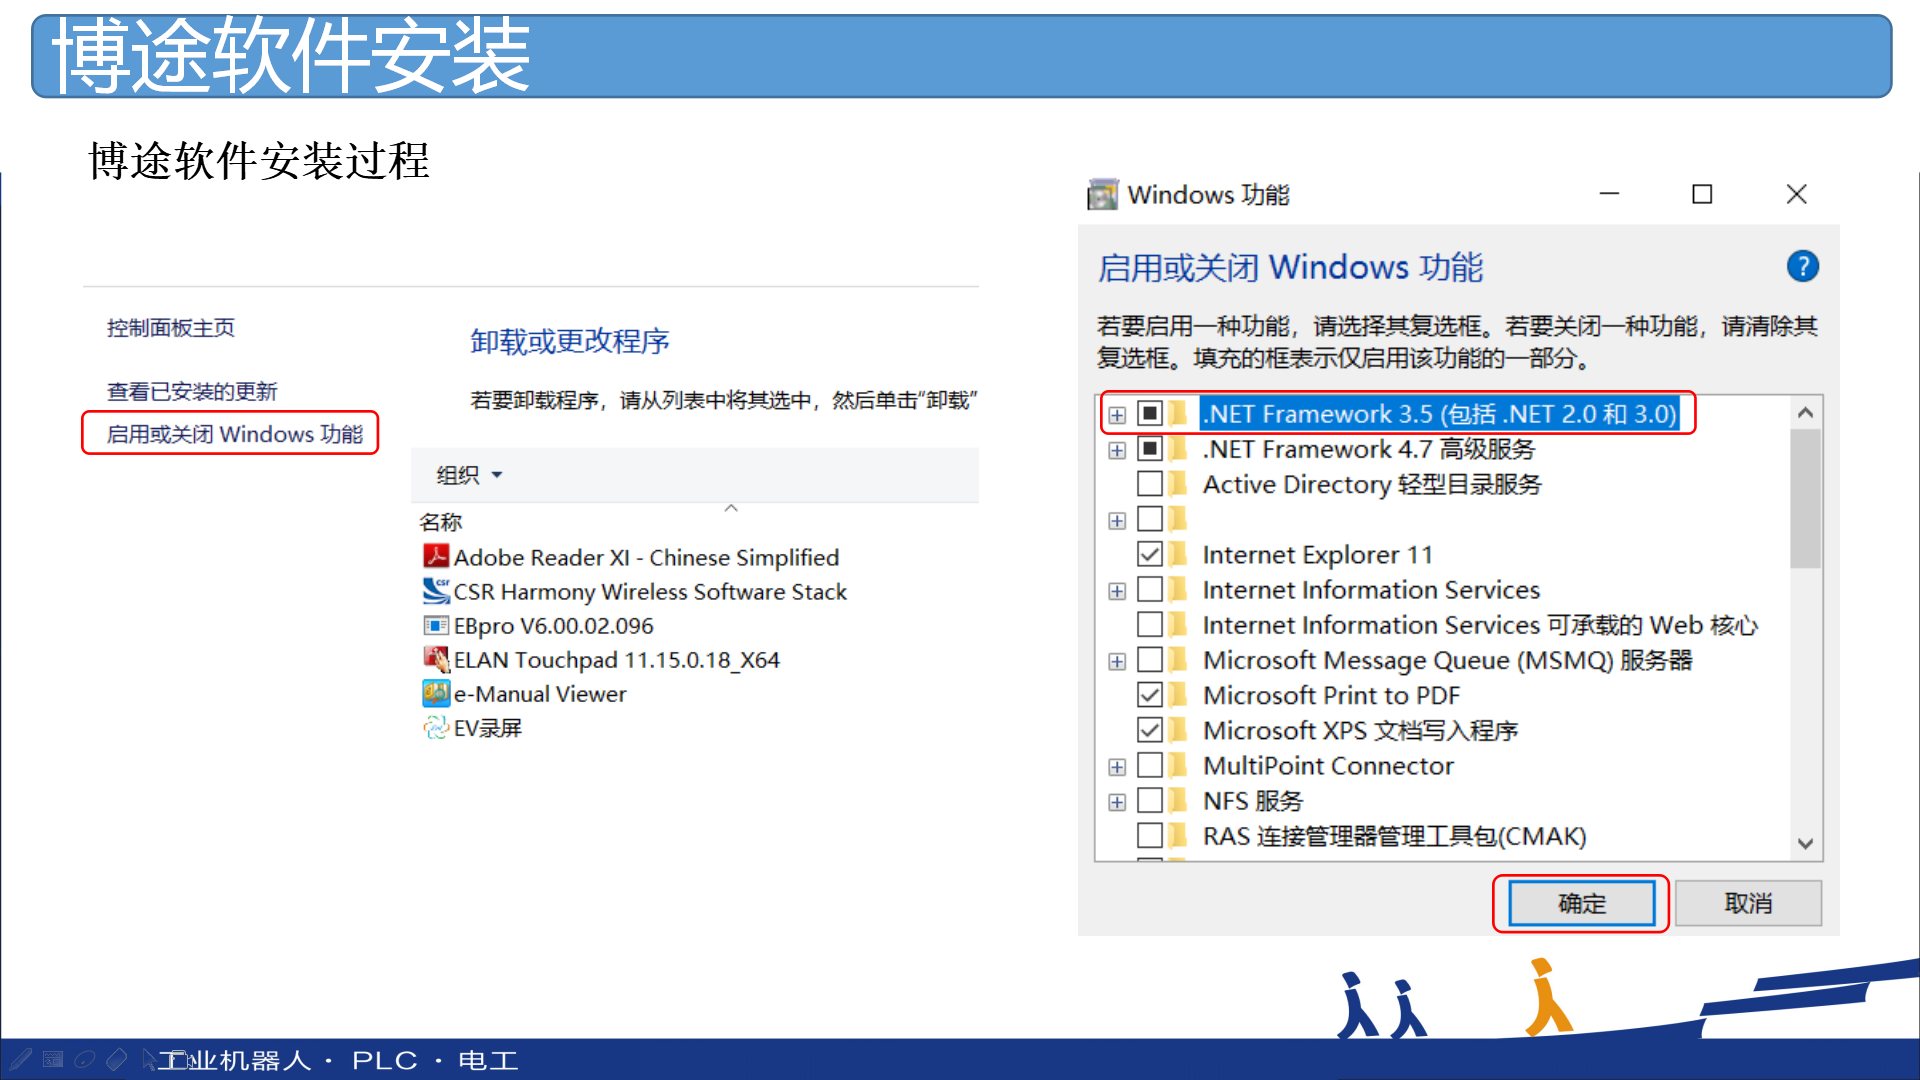Click the blue help question mark icon
This screenshot has width=1920, height=1080.
1802,267
